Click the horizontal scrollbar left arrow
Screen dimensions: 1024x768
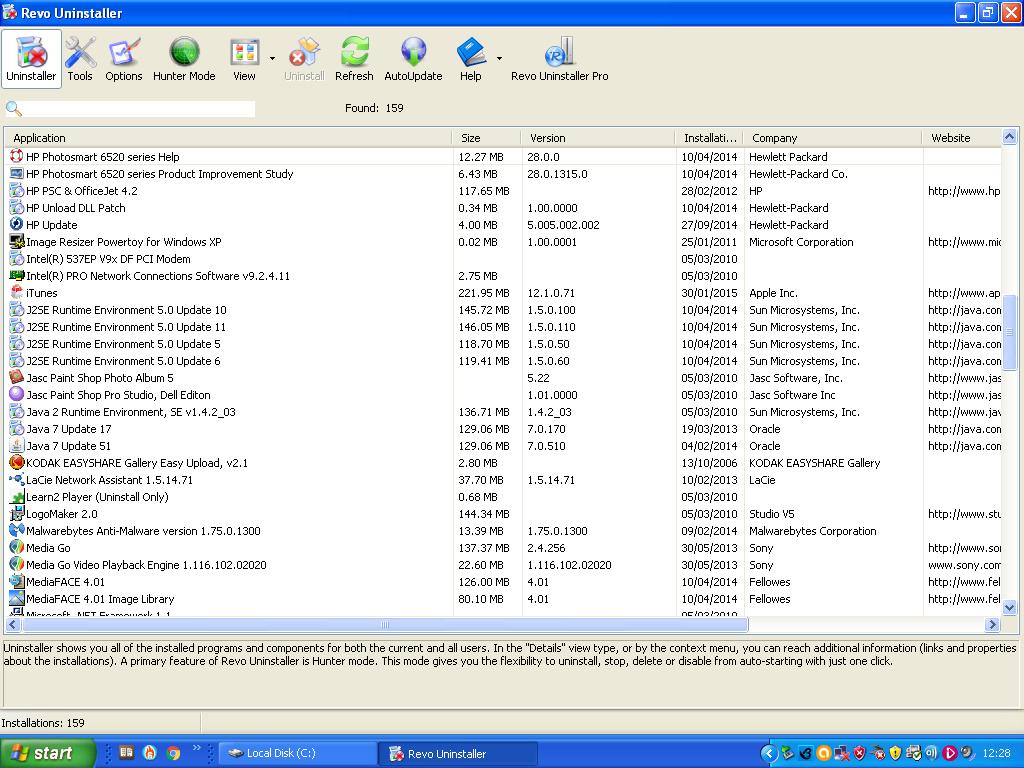coord(12,624)
